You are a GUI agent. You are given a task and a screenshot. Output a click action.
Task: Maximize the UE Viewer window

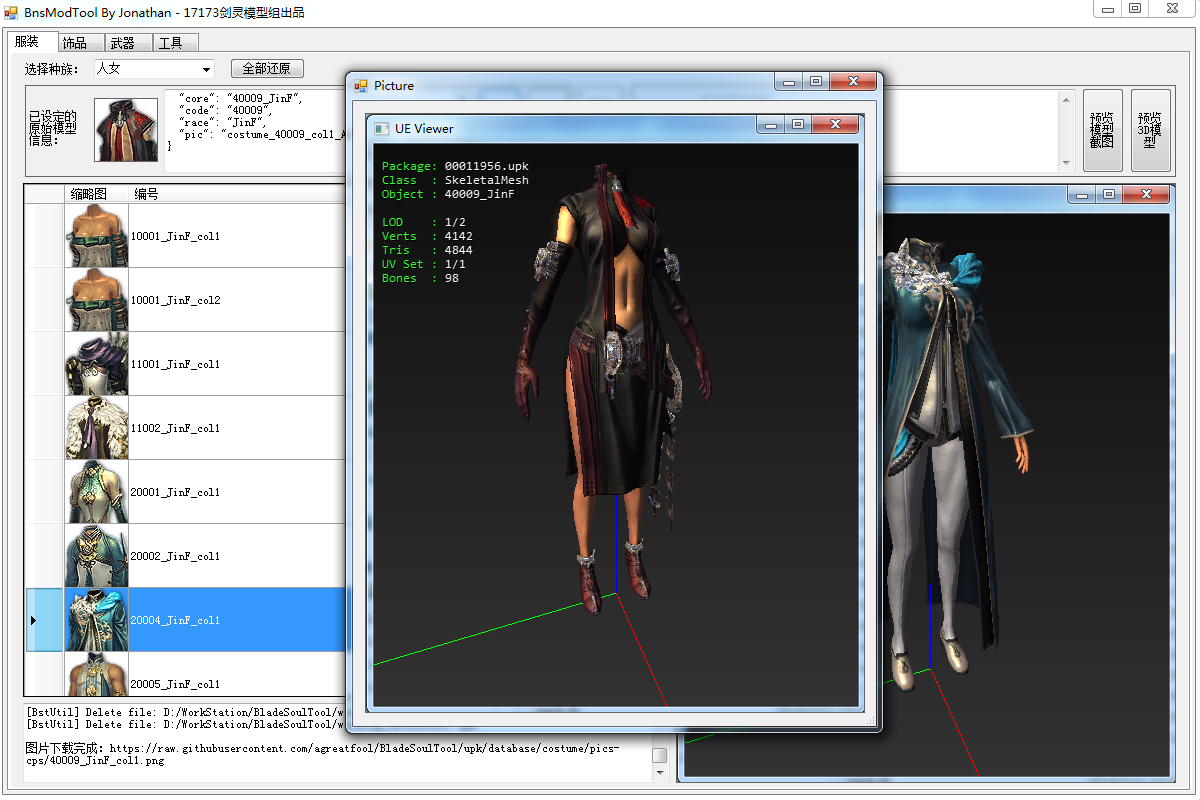click(x=798, y=125)
